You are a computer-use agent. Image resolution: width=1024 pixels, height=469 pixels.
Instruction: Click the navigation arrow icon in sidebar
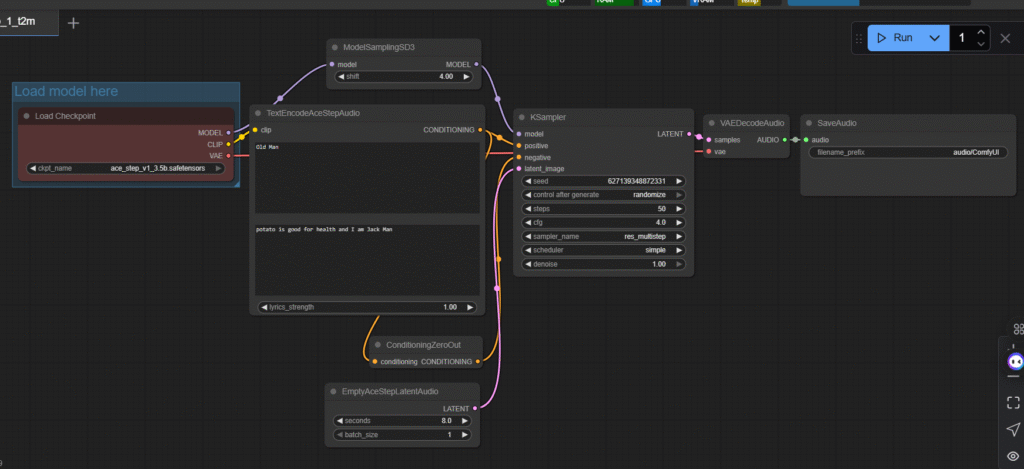(x=1013, y=429)
